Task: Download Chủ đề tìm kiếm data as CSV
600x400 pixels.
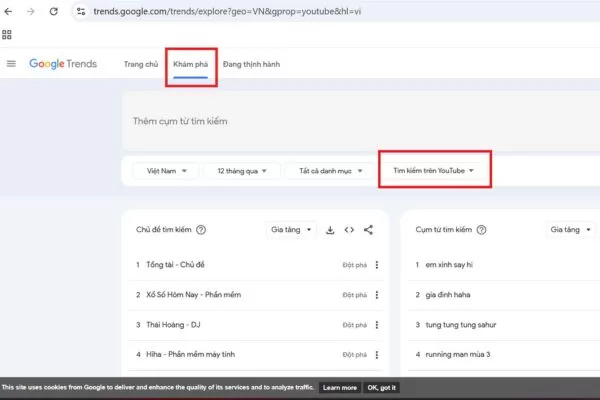Action: tap(330, 230)
